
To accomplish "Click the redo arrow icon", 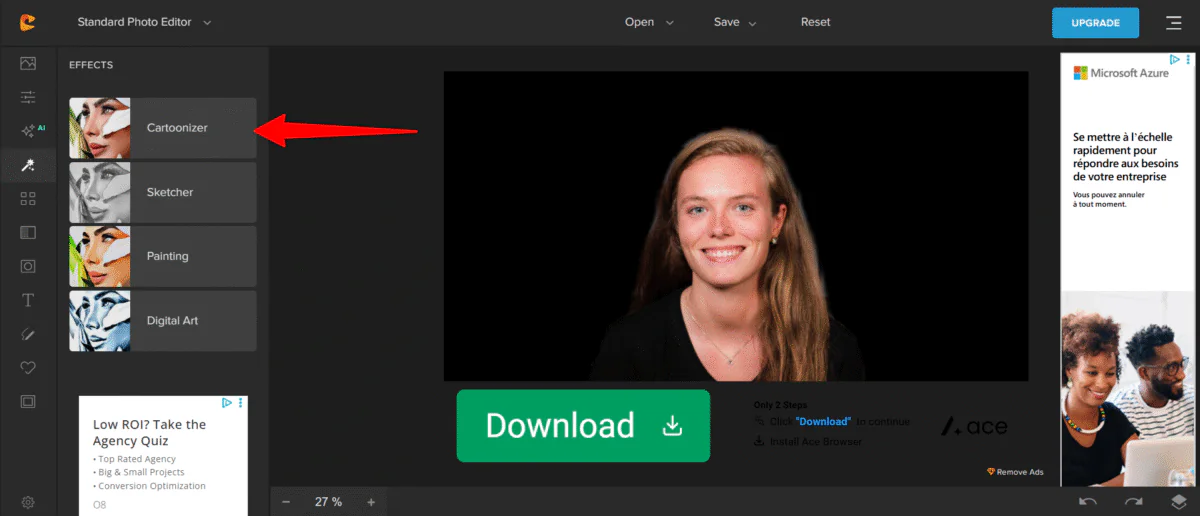I will click(x=1133, y=502).
